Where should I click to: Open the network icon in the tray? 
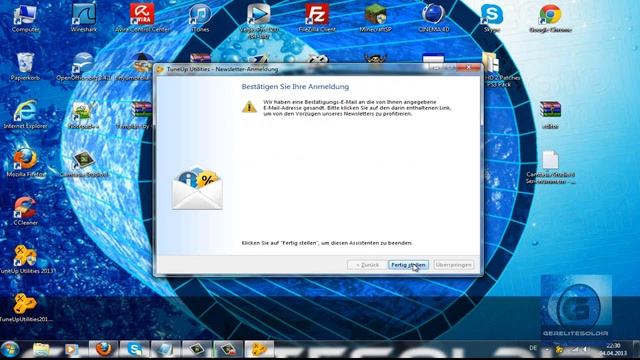coord(575,349)
